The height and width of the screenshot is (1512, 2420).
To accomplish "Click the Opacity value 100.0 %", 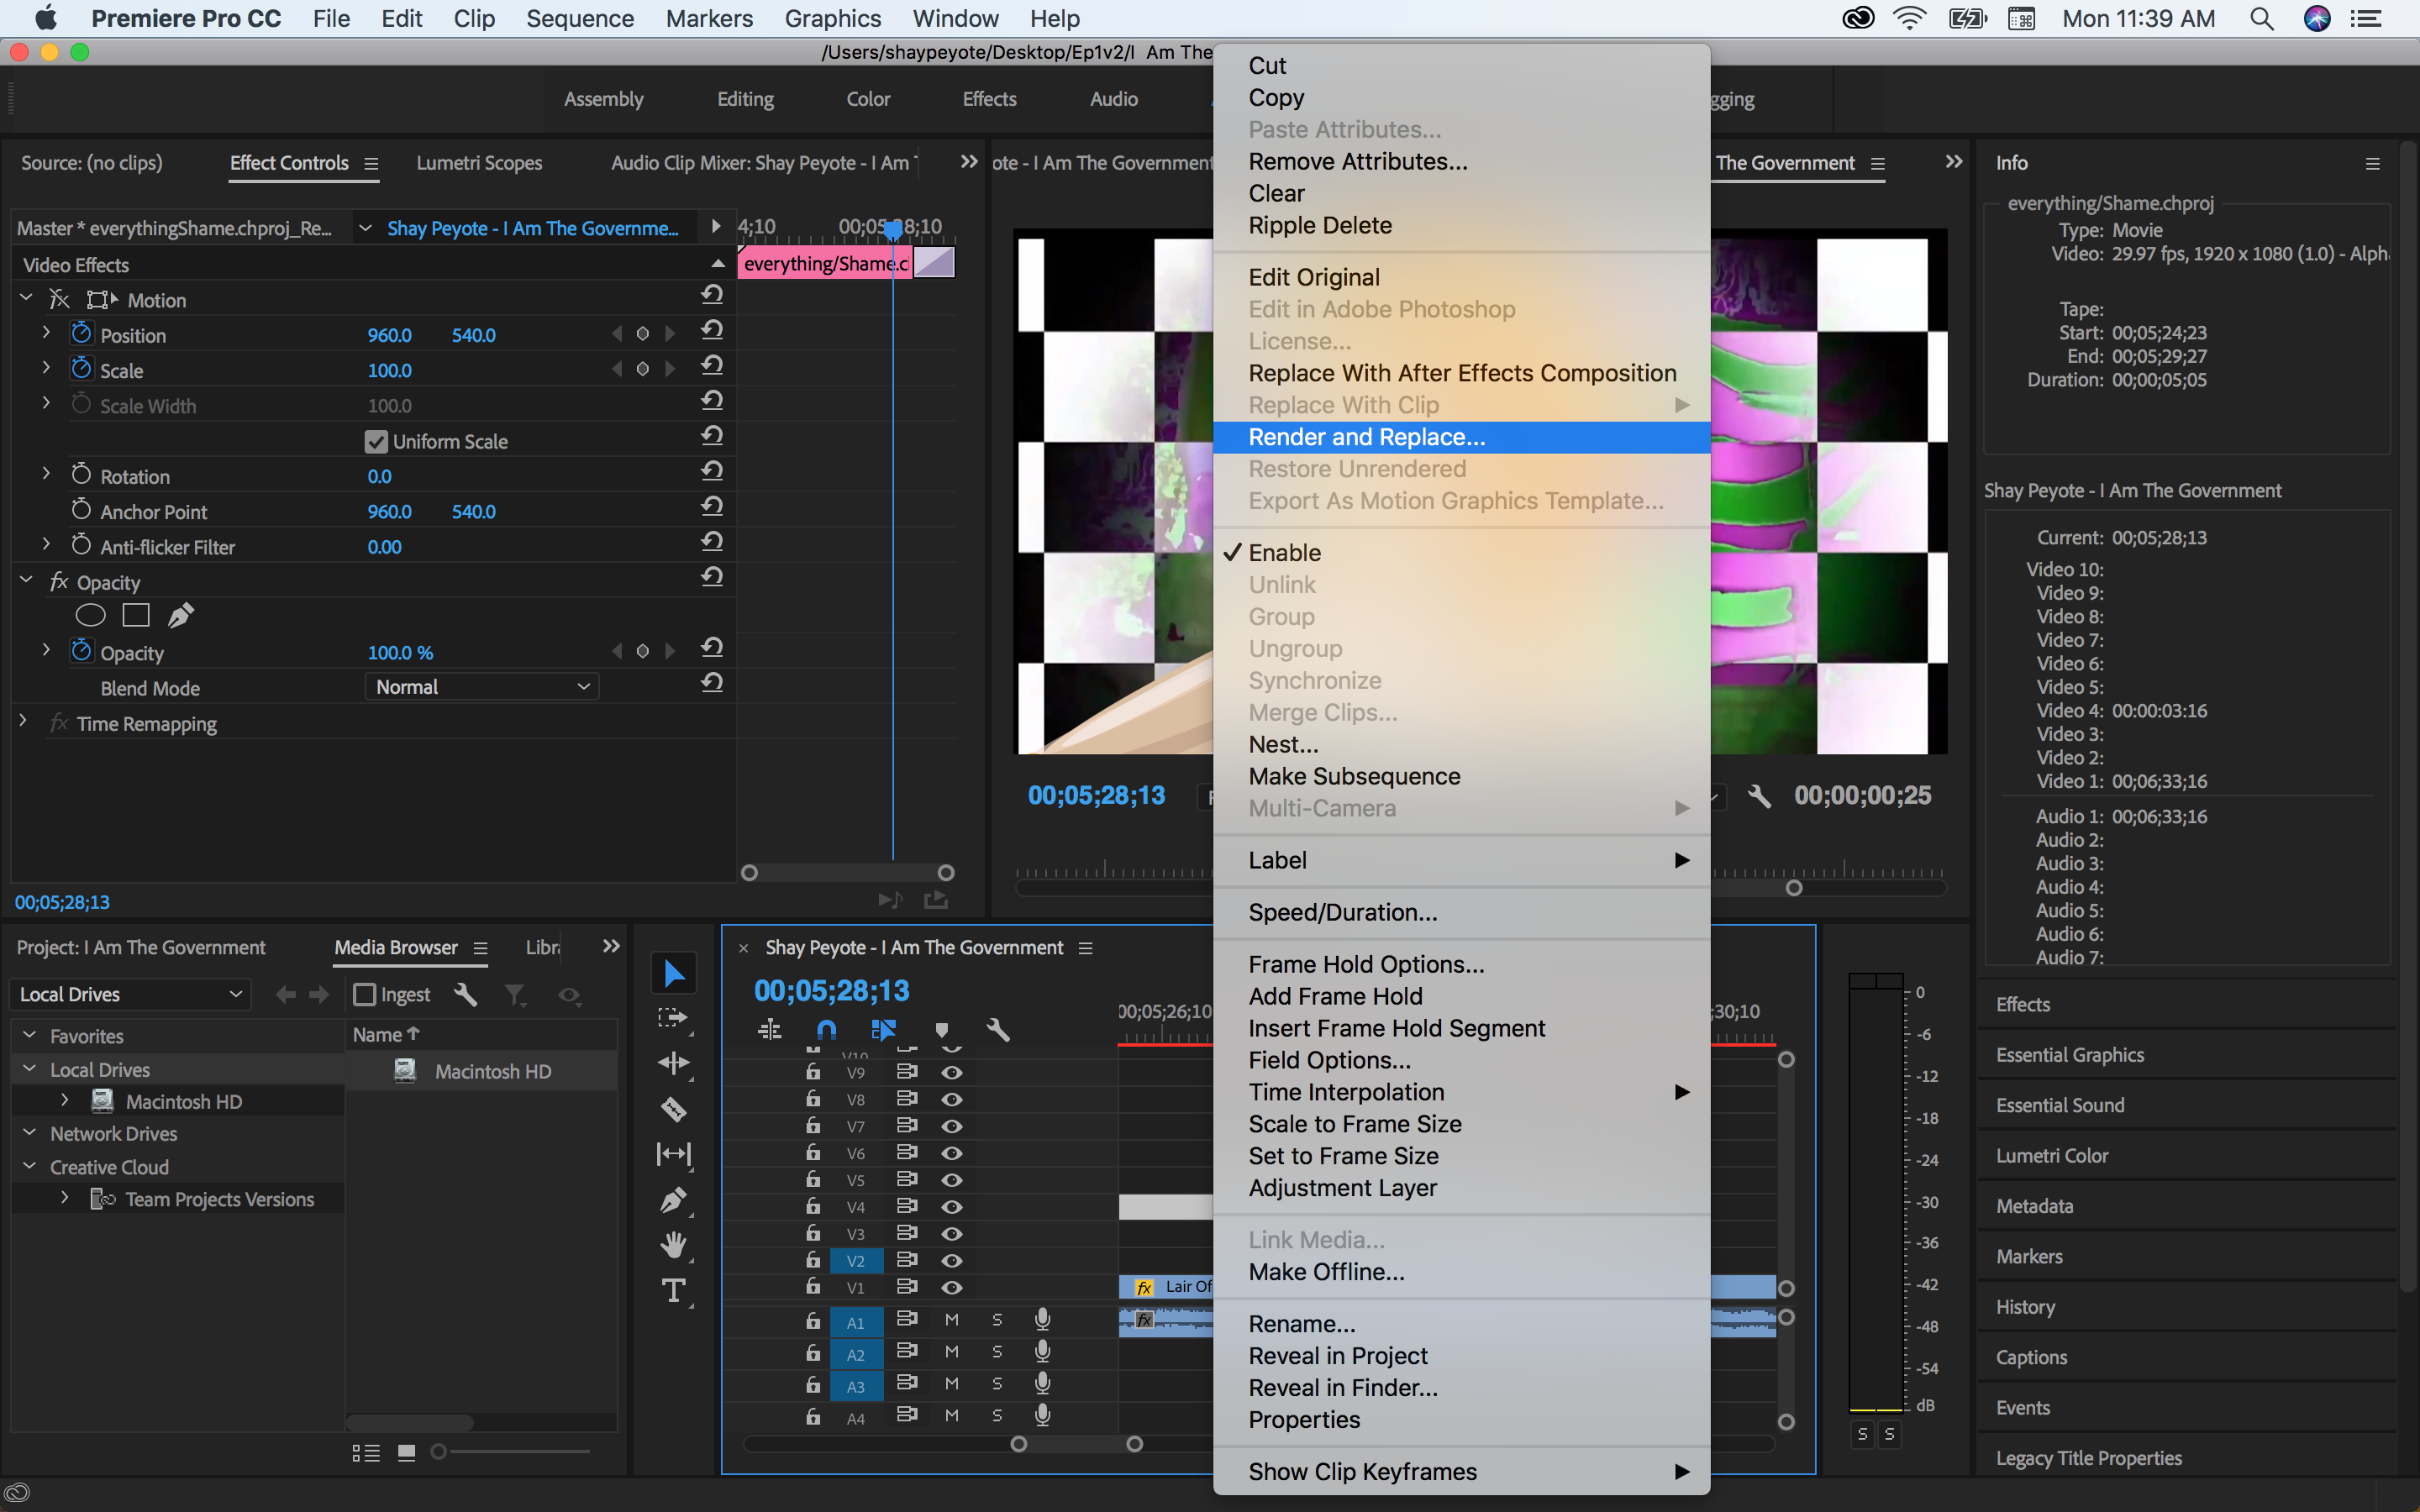I will click(400, 652).
